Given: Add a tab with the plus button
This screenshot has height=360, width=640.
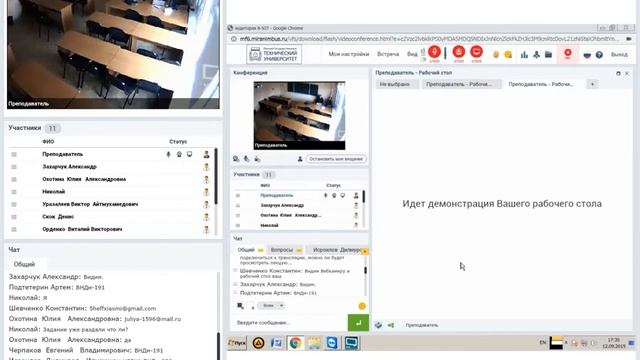Looking at the screenshot, I should click(x=592, y=84).
